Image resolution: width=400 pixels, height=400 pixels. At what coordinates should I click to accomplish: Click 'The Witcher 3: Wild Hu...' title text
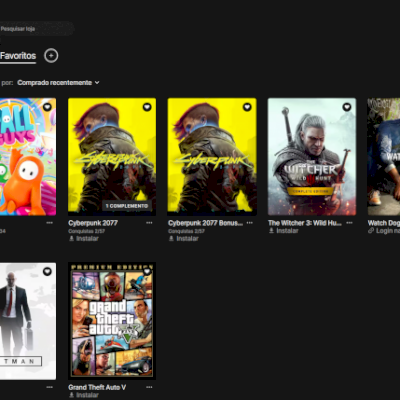pos(305,223)
